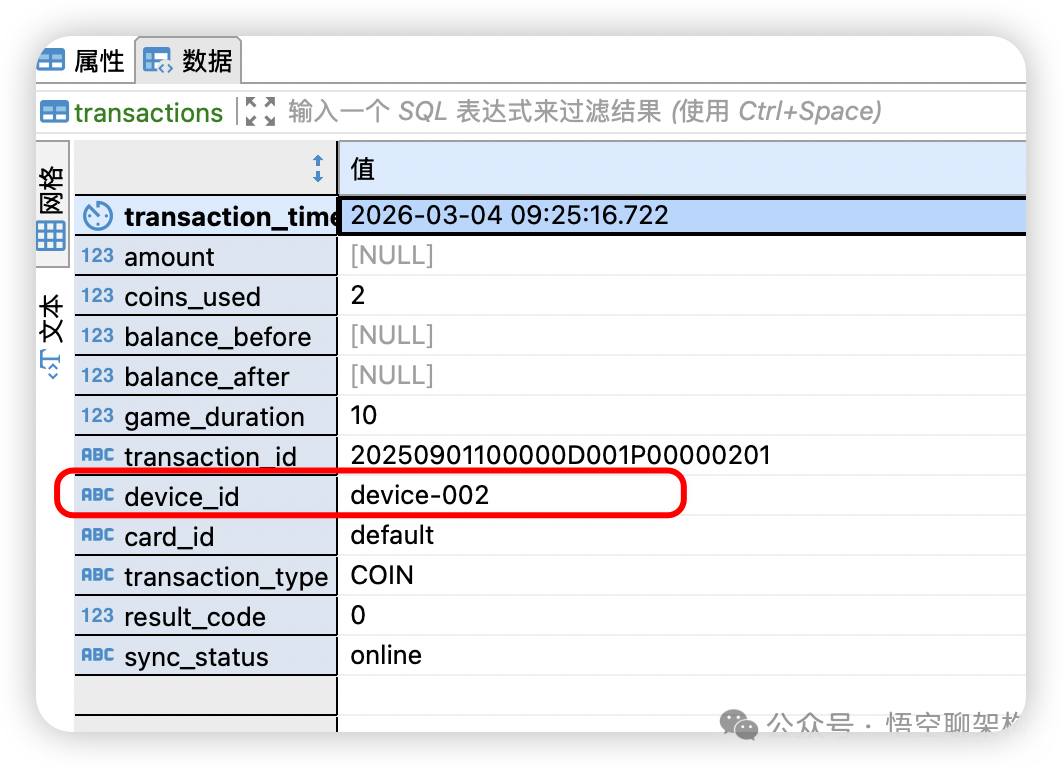The image size is (1062, 768).
Task: Click the ABC icon beside transaction_id
Action: coord(97,455)
